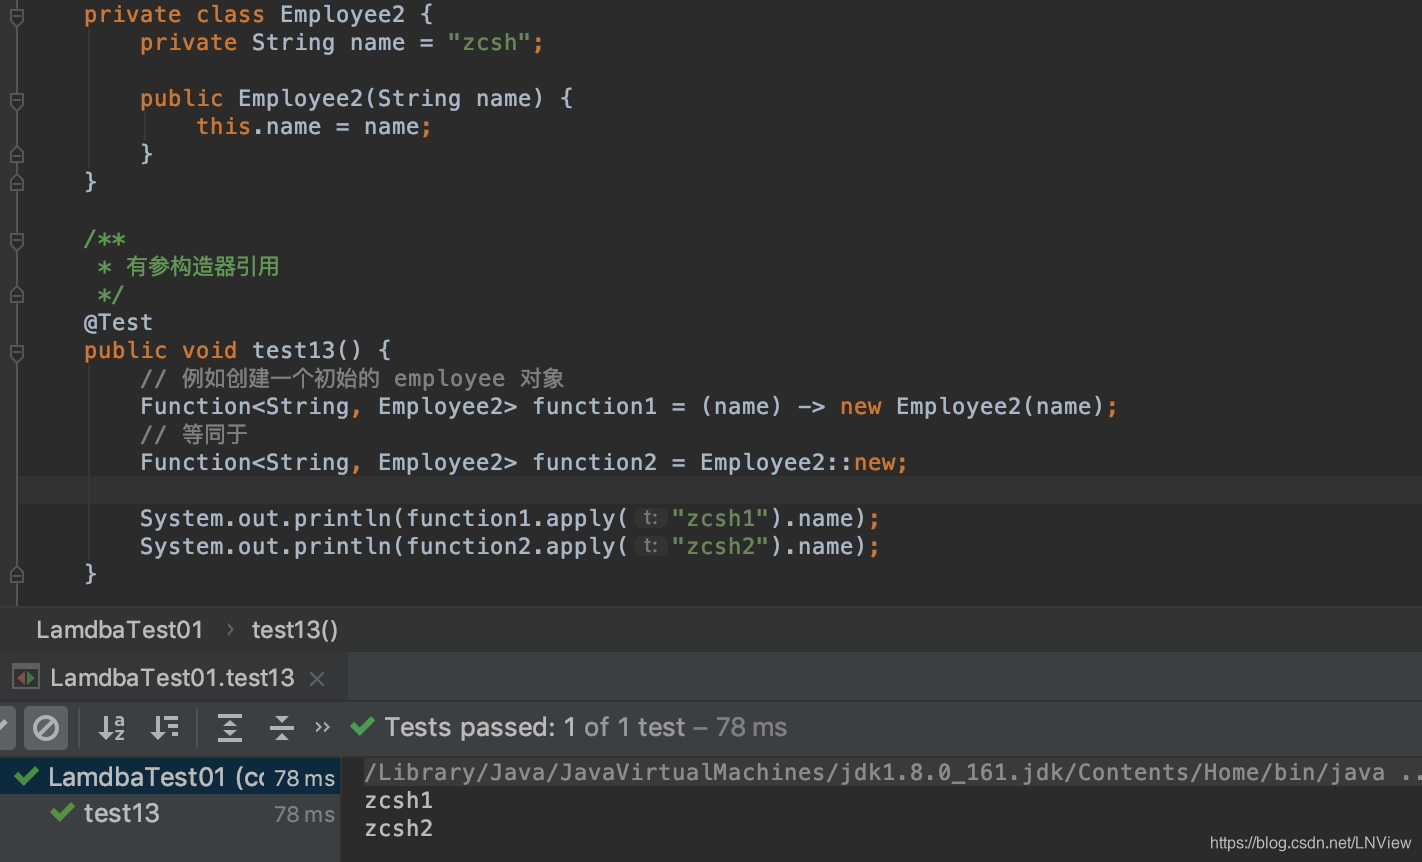Viewport: 1422px width, 862px height.
Task: Click zcsh1 console output line
Action: [x=398, y=800]
